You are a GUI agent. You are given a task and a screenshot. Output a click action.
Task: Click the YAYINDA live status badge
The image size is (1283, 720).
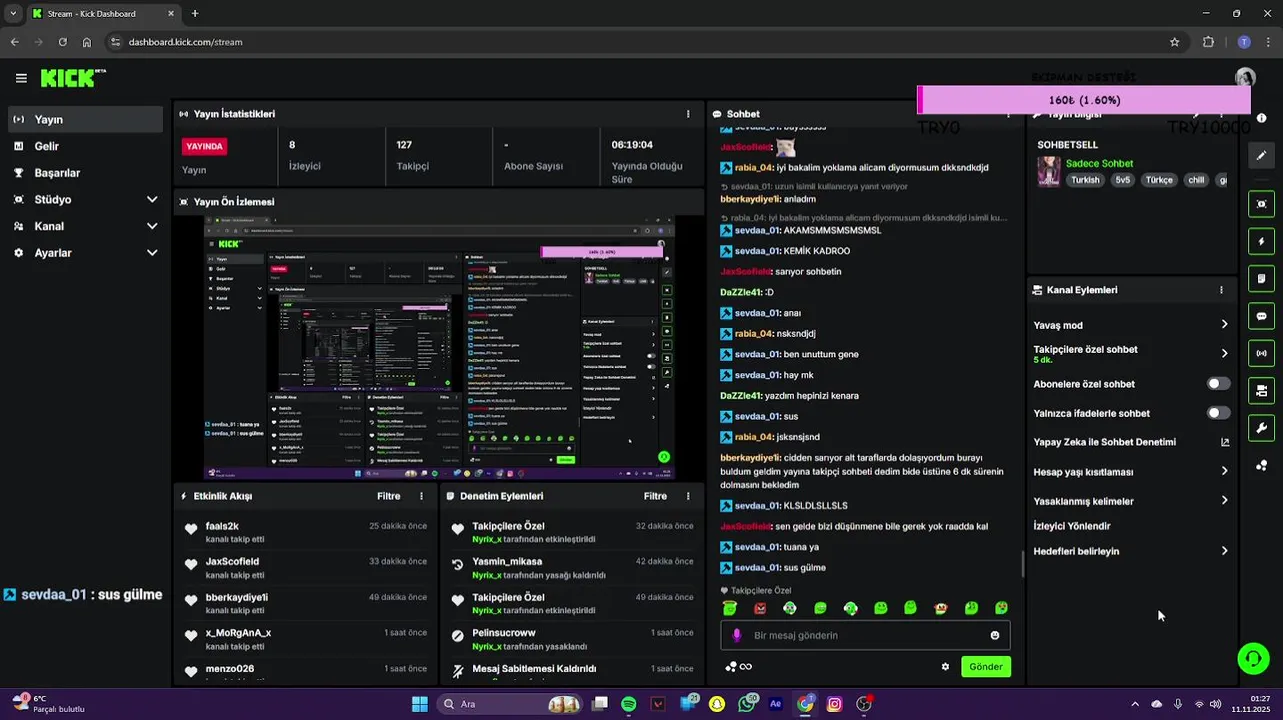(x=204, y=146)
